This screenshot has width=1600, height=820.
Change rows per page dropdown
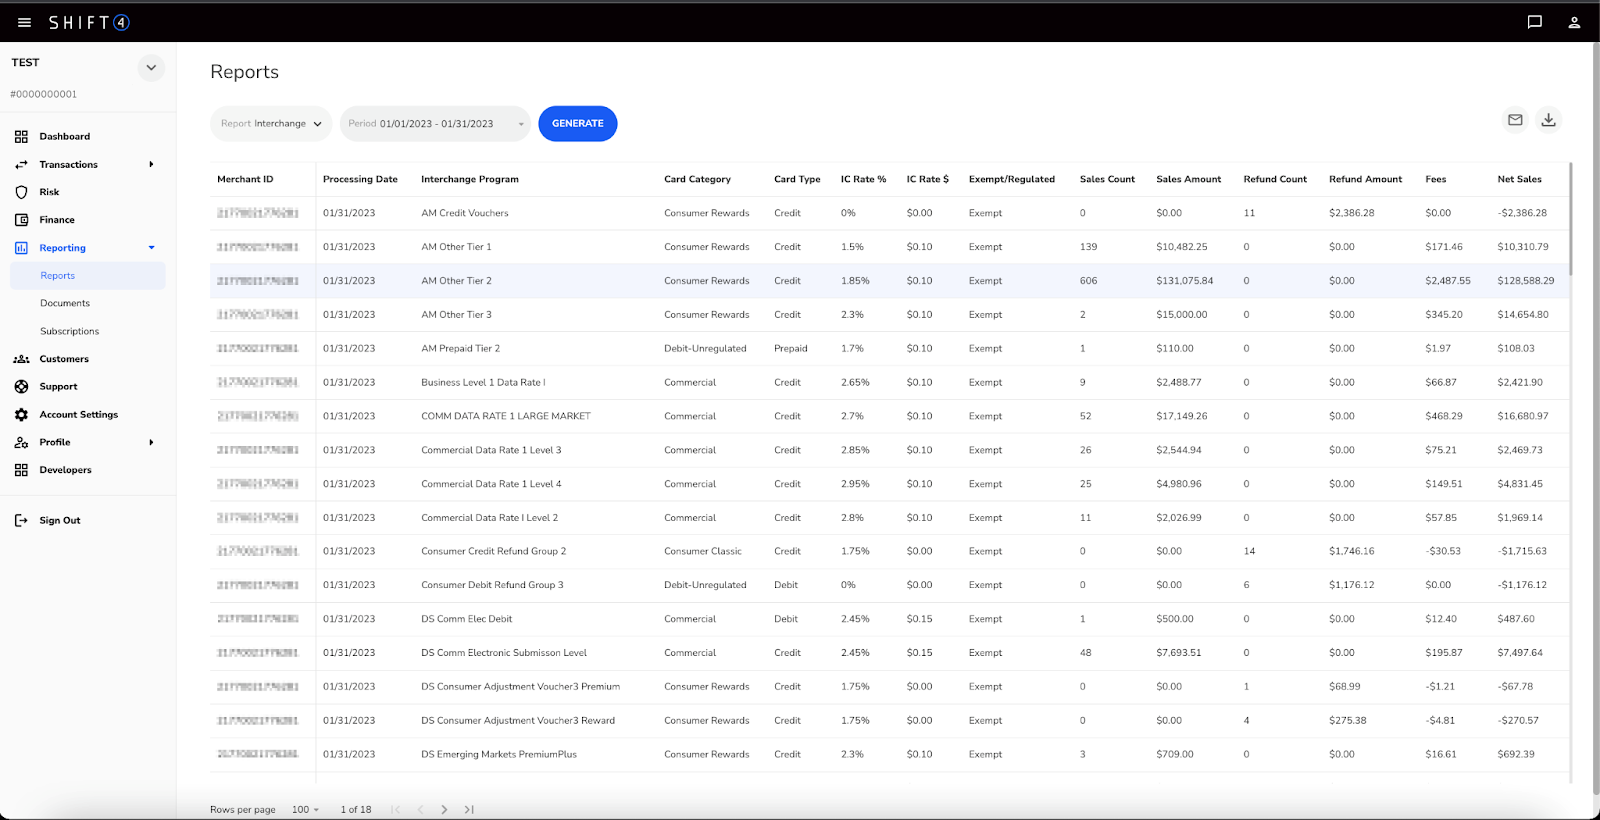pyautogui.click(x=305, y=809)
